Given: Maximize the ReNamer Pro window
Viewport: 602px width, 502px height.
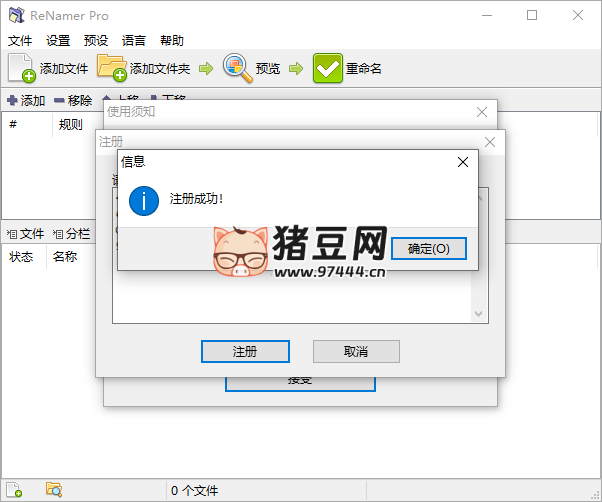Looking at the screenshot, I should click(x=532, y=15).
